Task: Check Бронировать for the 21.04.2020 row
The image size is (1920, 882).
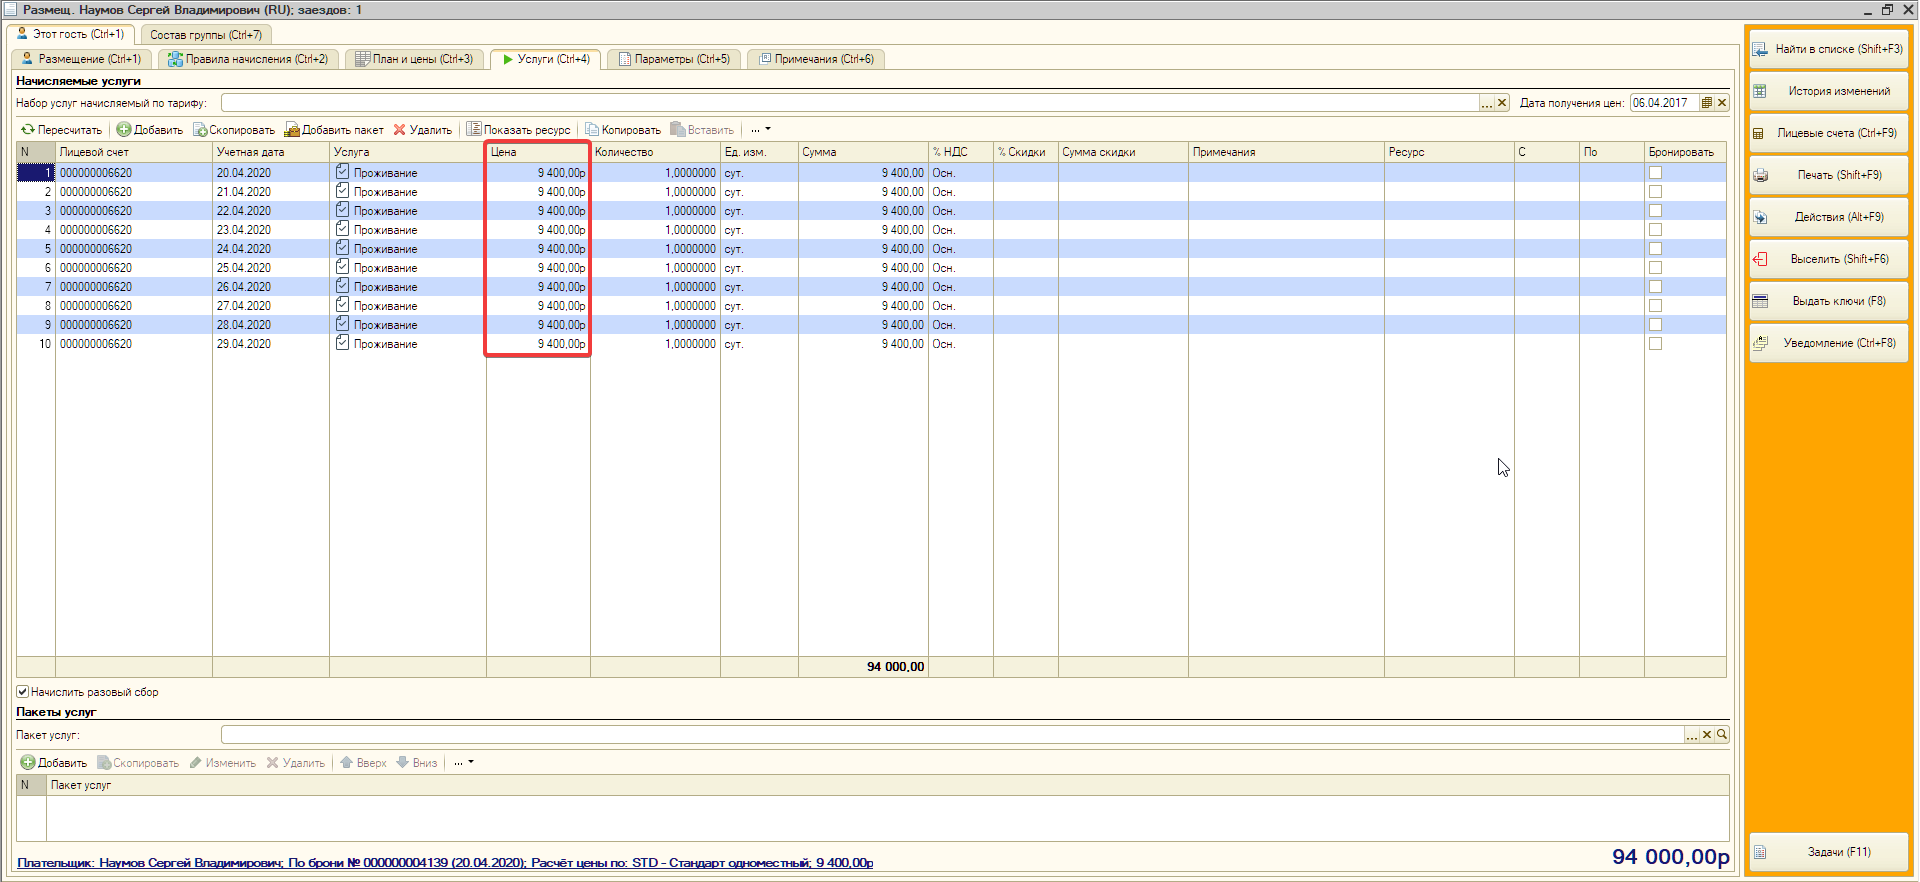Action: [x=1655, y=192]
